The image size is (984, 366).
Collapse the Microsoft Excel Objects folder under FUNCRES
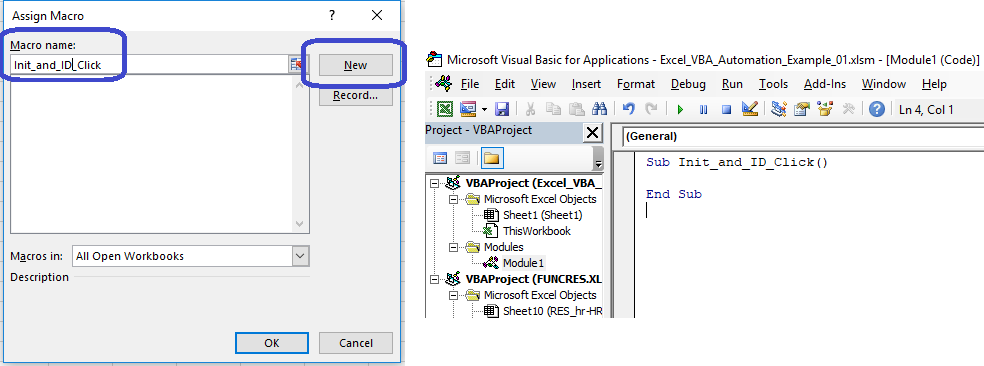(x=453, y=295)
